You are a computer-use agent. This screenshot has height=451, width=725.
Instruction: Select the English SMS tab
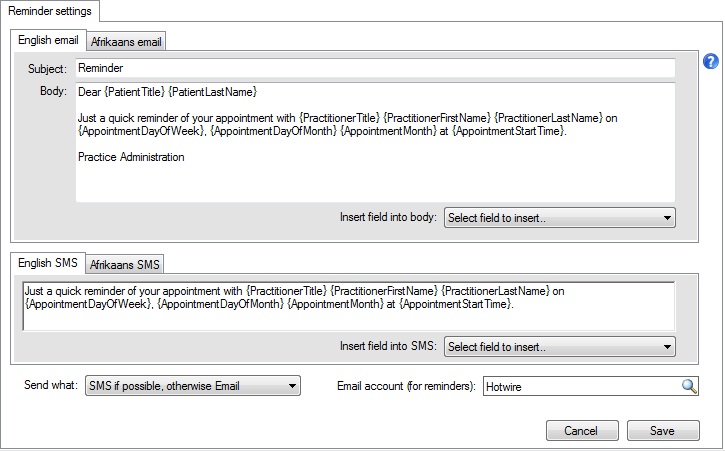(x=49, y=263)
